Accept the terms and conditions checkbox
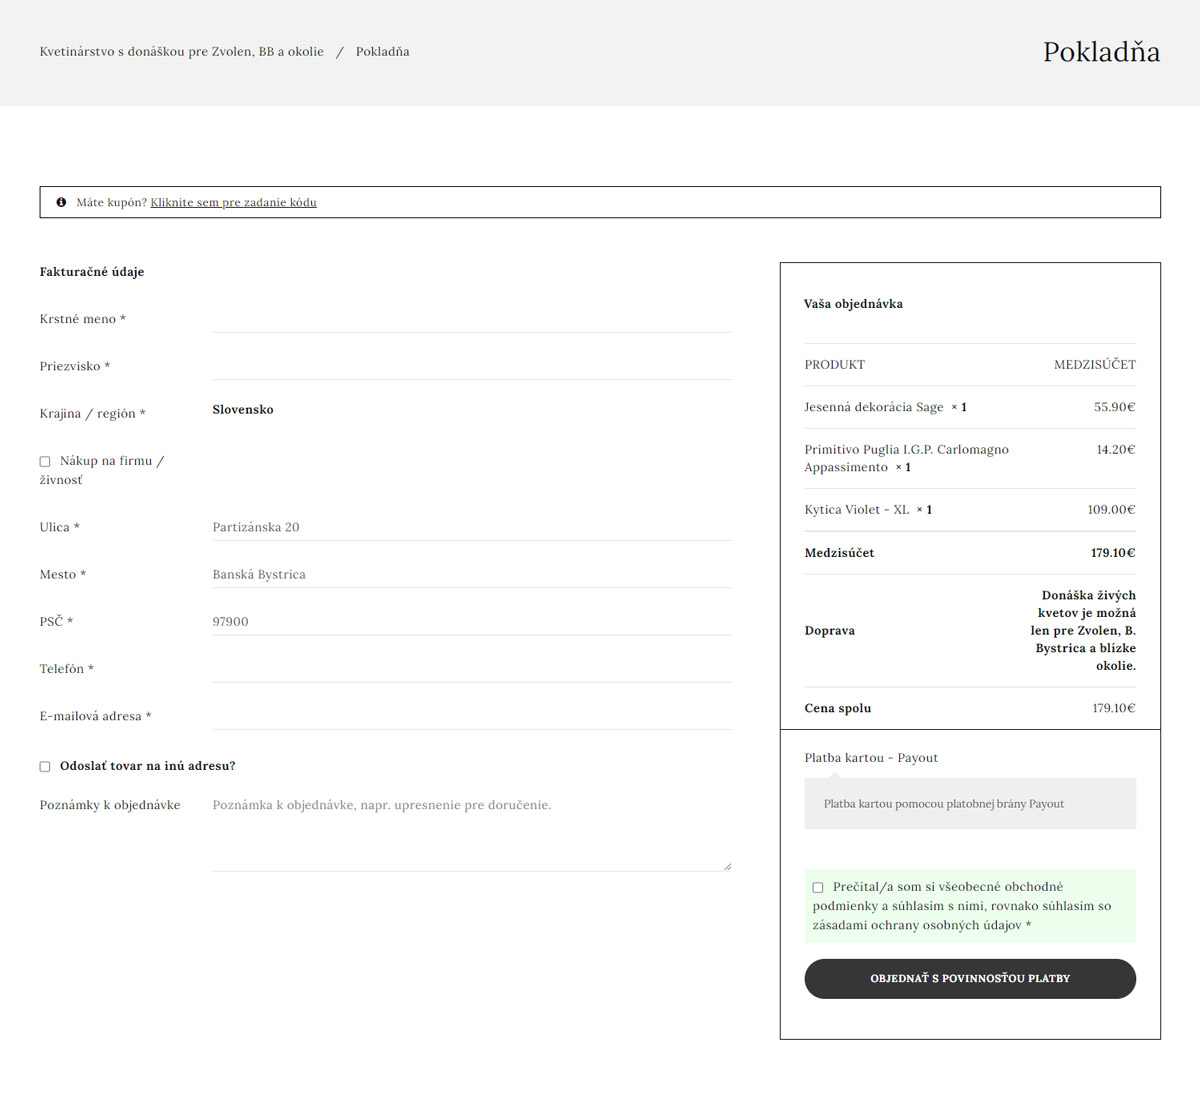Image resolution: width=1200 pixels, height=1109 pixels. pyautogui.click(x=818, y=887)
